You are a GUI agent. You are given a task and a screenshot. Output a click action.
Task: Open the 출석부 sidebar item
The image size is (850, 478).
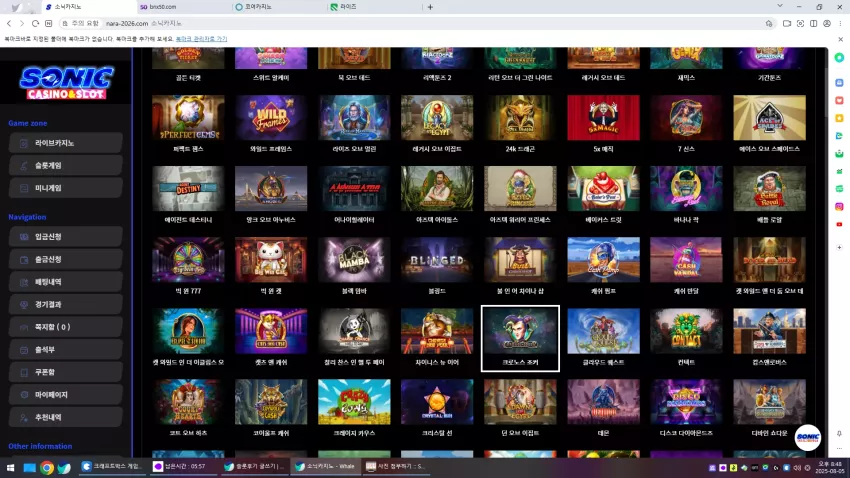(66, 350)
